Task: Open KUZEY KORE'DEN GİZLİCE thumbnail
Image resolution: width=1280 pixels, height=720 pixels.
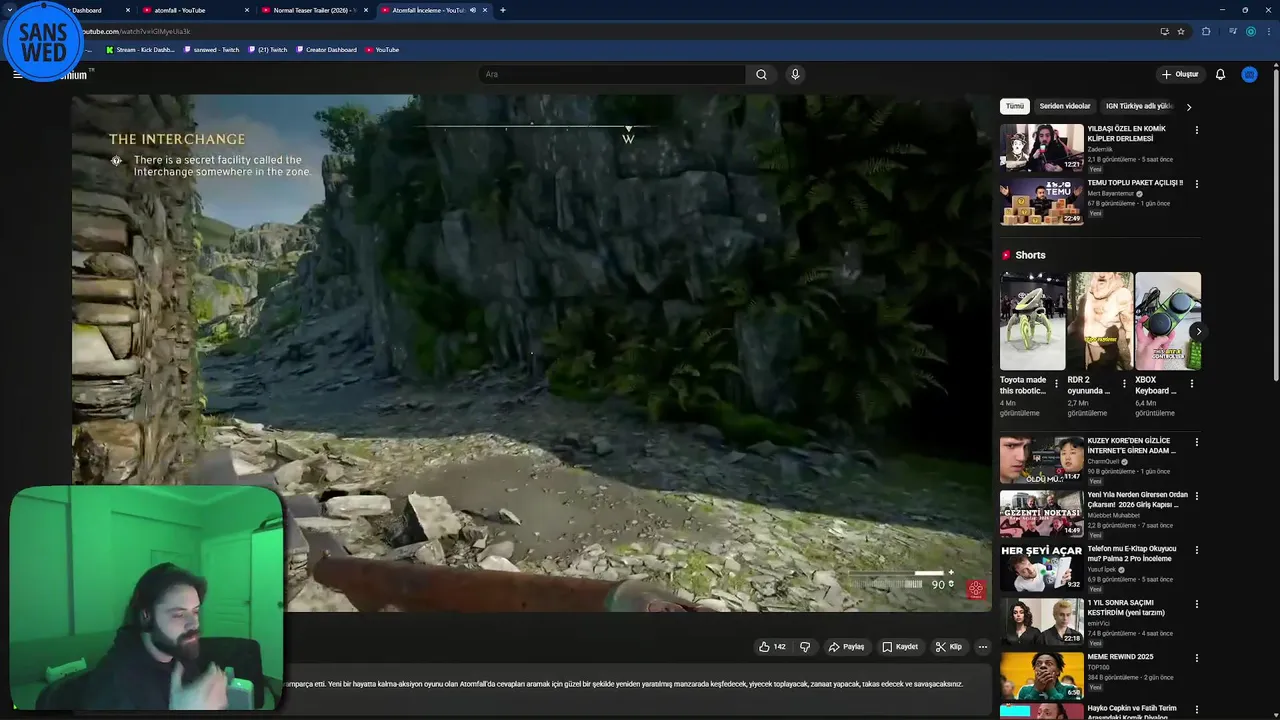Action: point(1041,460)
